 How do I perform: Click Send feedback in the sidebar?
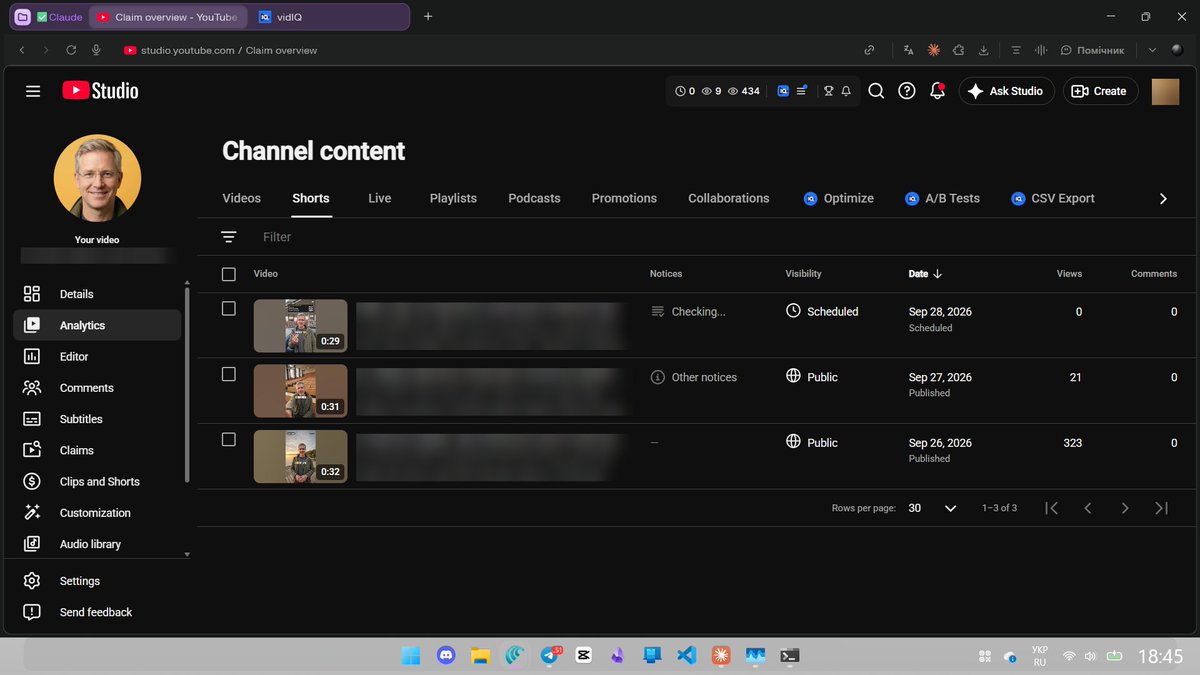click(x=97, y=612)
